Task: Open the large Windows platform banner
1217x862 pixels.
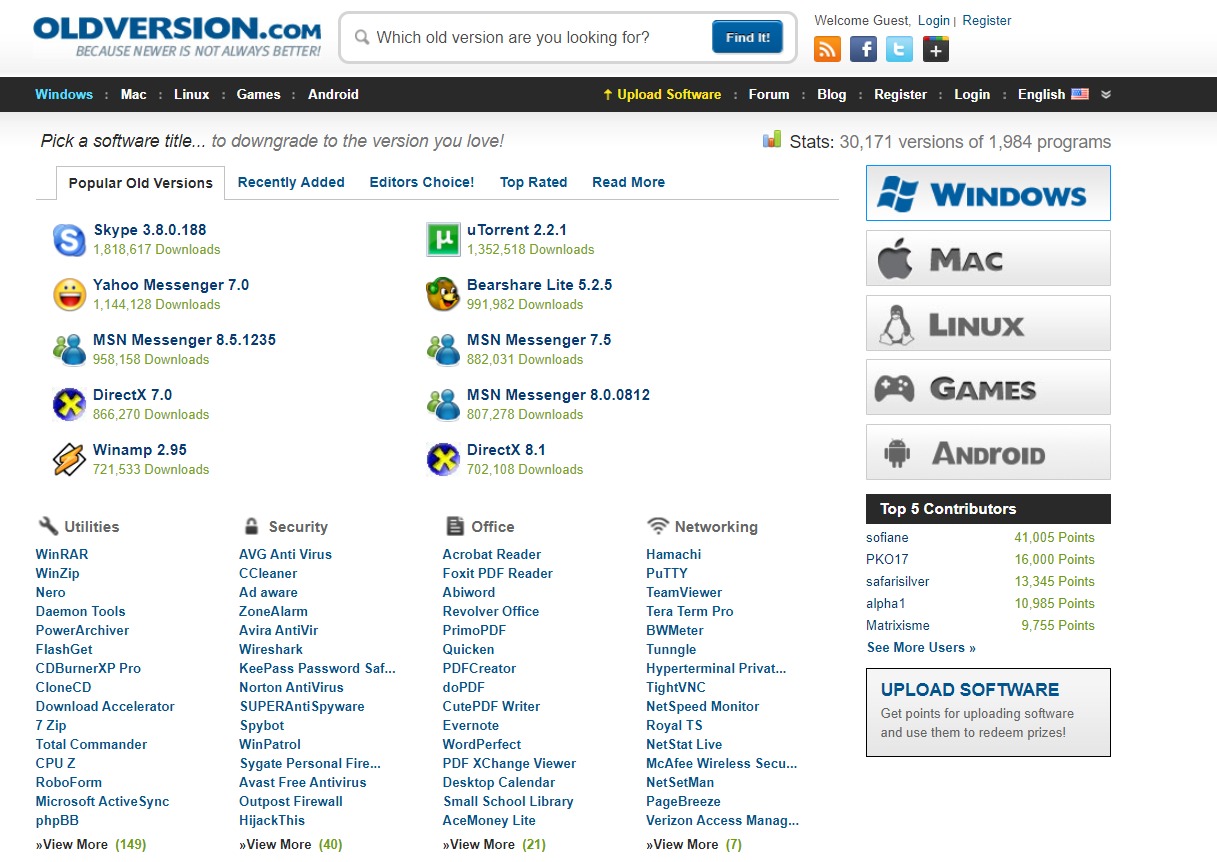Action: click(988, 193)
